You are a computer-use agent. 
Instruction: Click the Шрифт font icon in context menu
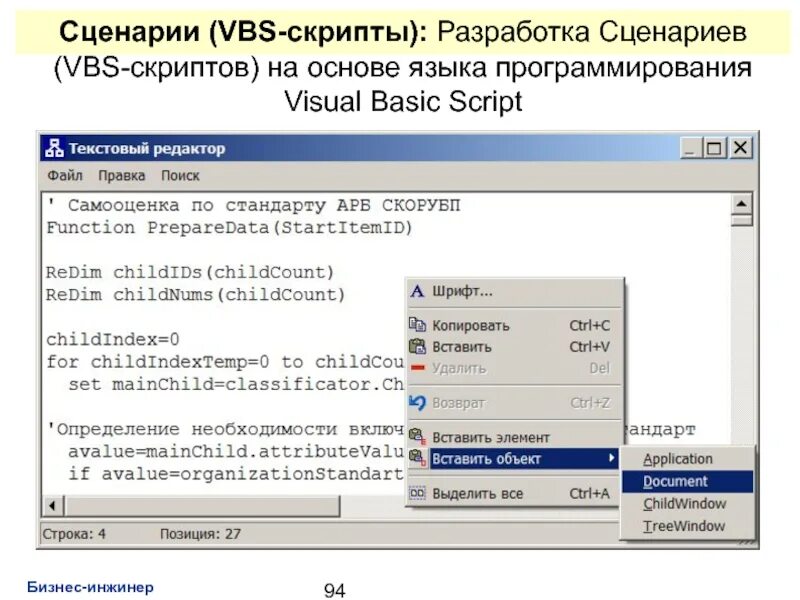417,291
